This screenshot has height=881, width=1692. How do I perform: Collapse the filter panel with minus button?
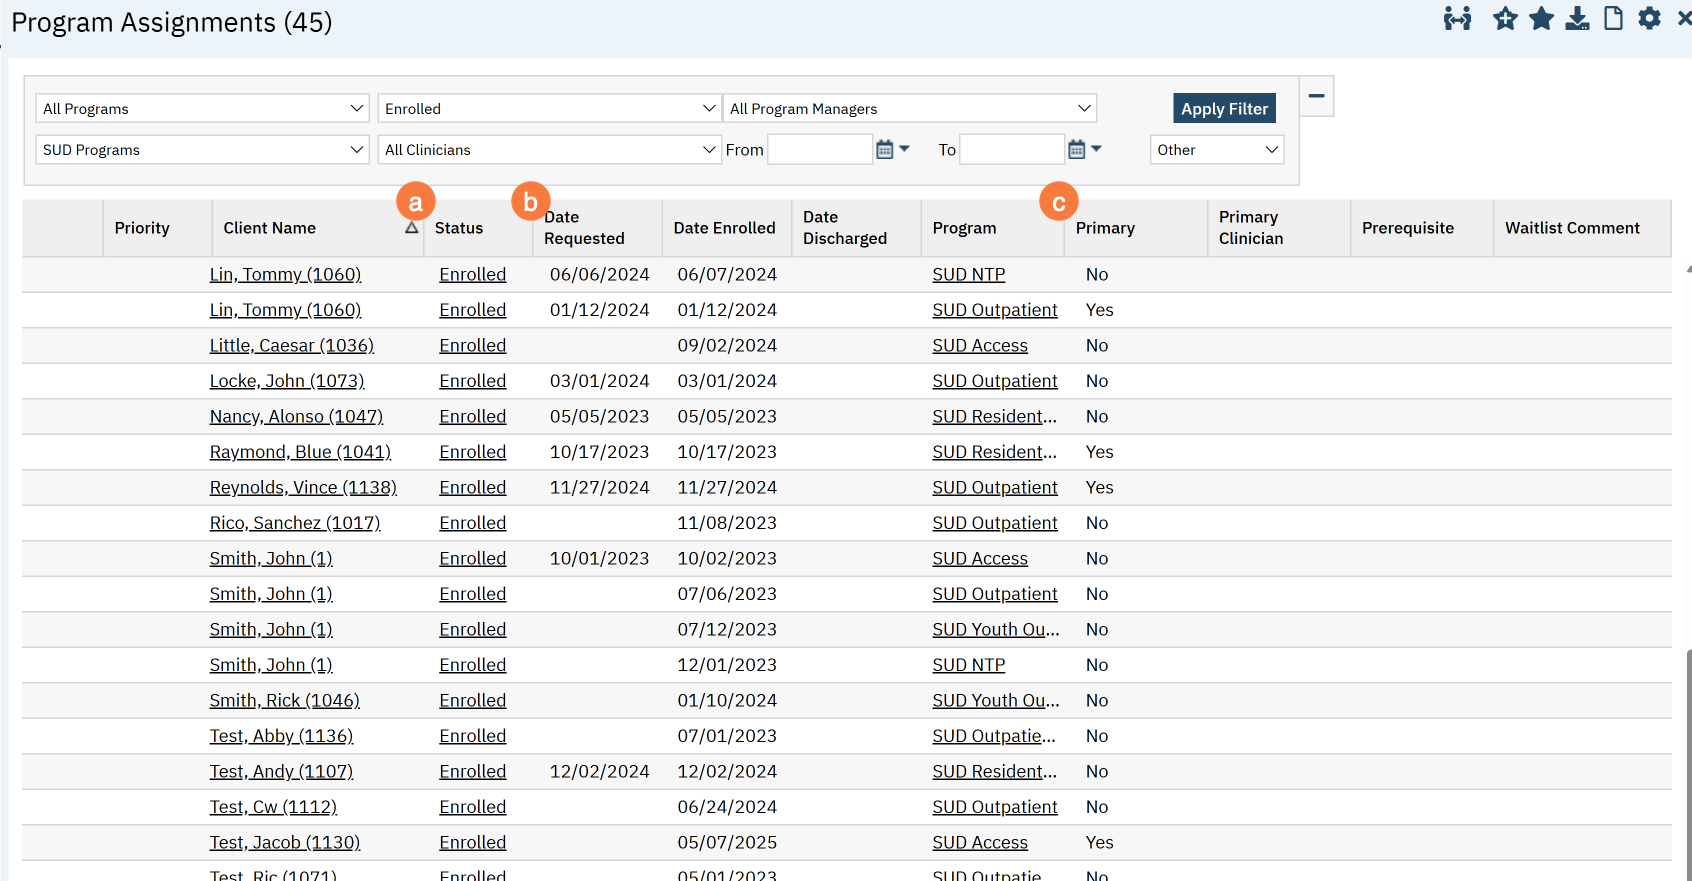pos(1316,96)
